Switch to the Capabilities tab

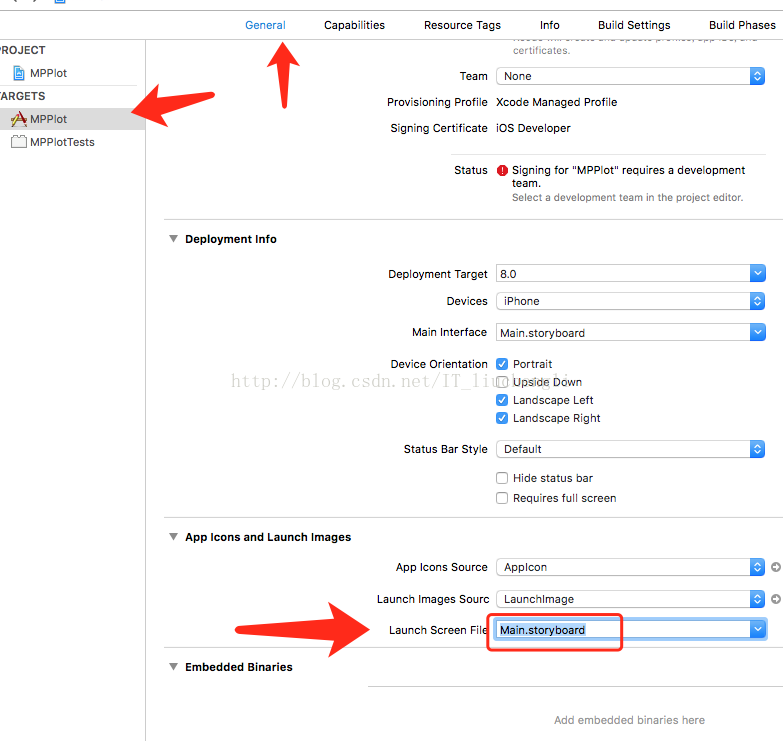[355, 25]
